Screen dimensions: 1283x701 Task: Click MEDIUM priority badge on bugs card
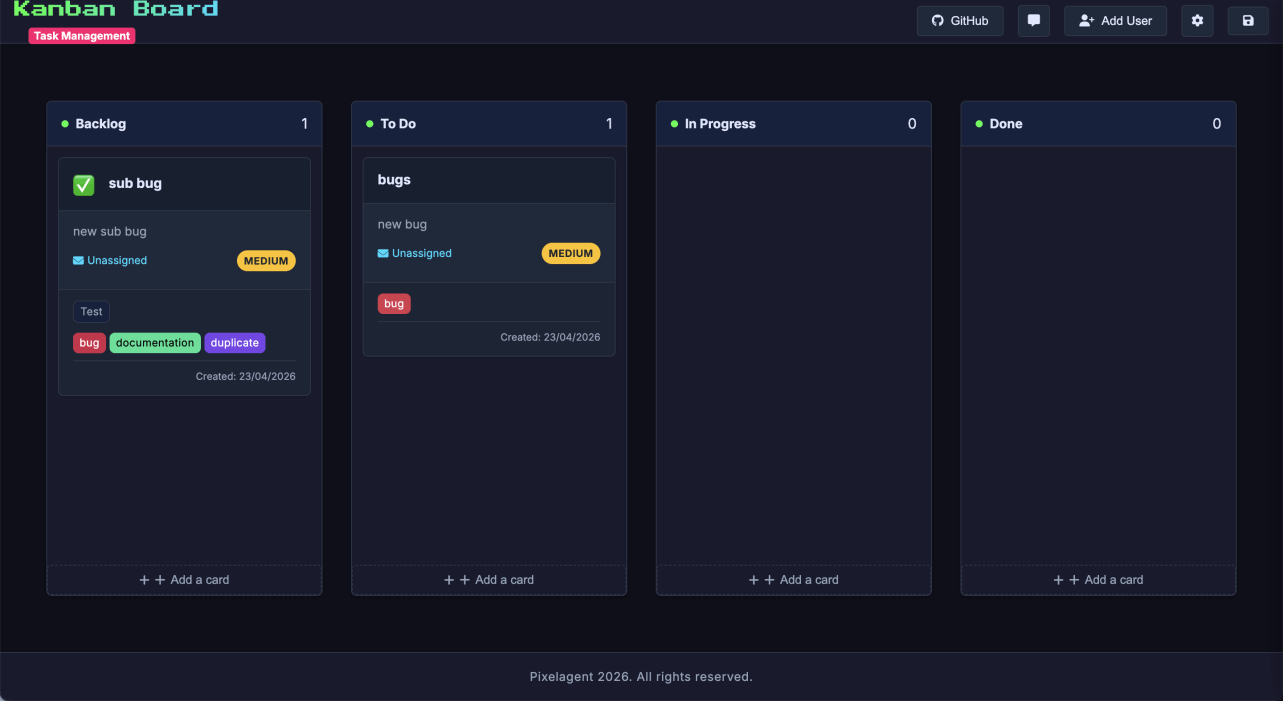pyautogui.click(x=571, y=254)
